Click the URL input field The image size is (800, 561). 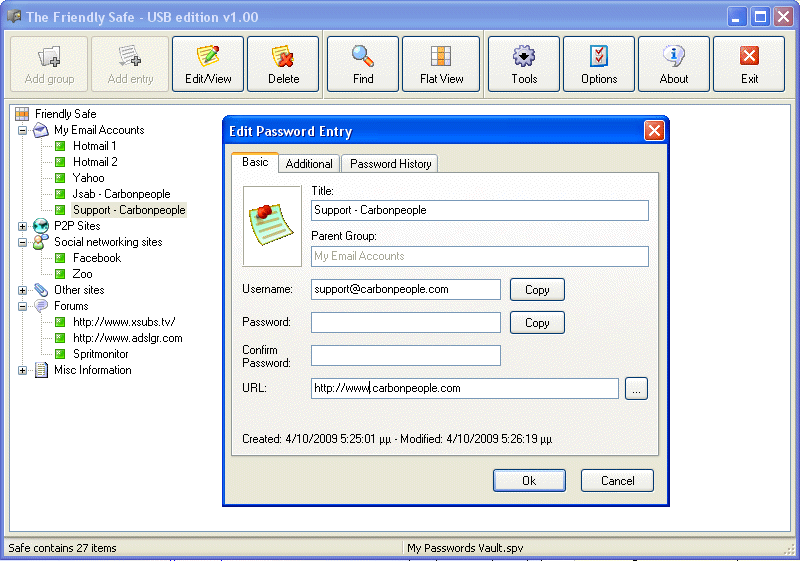point(465,388)
